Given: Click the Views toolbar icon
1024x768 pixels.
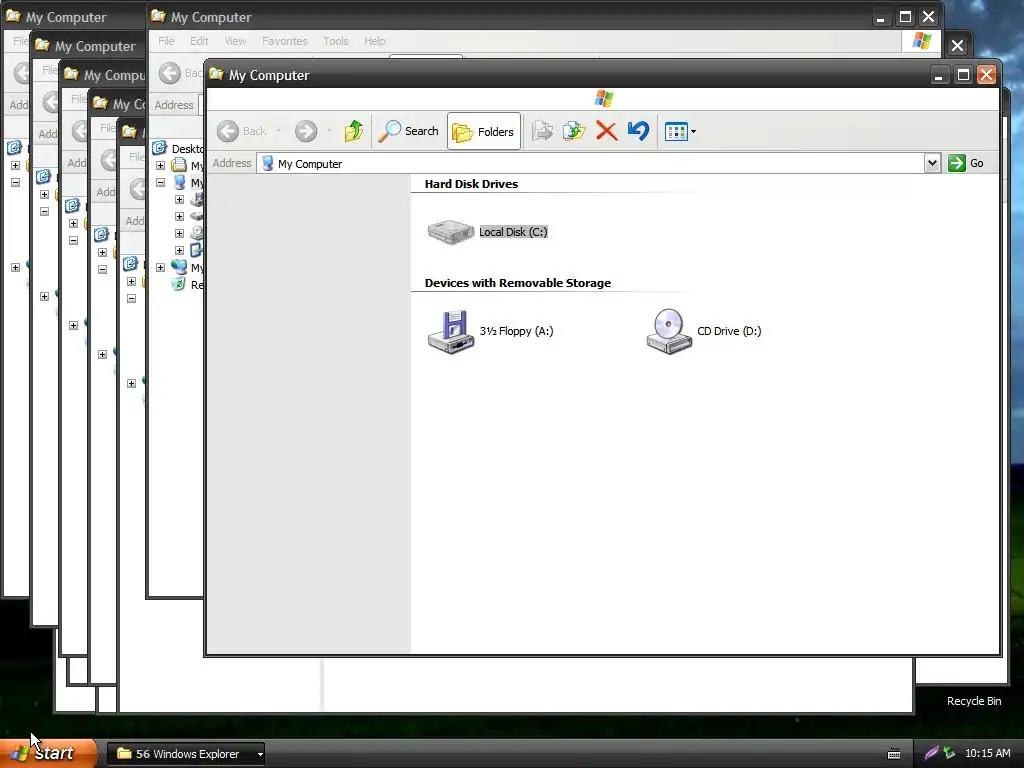Looking at the screenshot, I should (x=676, y=132).
